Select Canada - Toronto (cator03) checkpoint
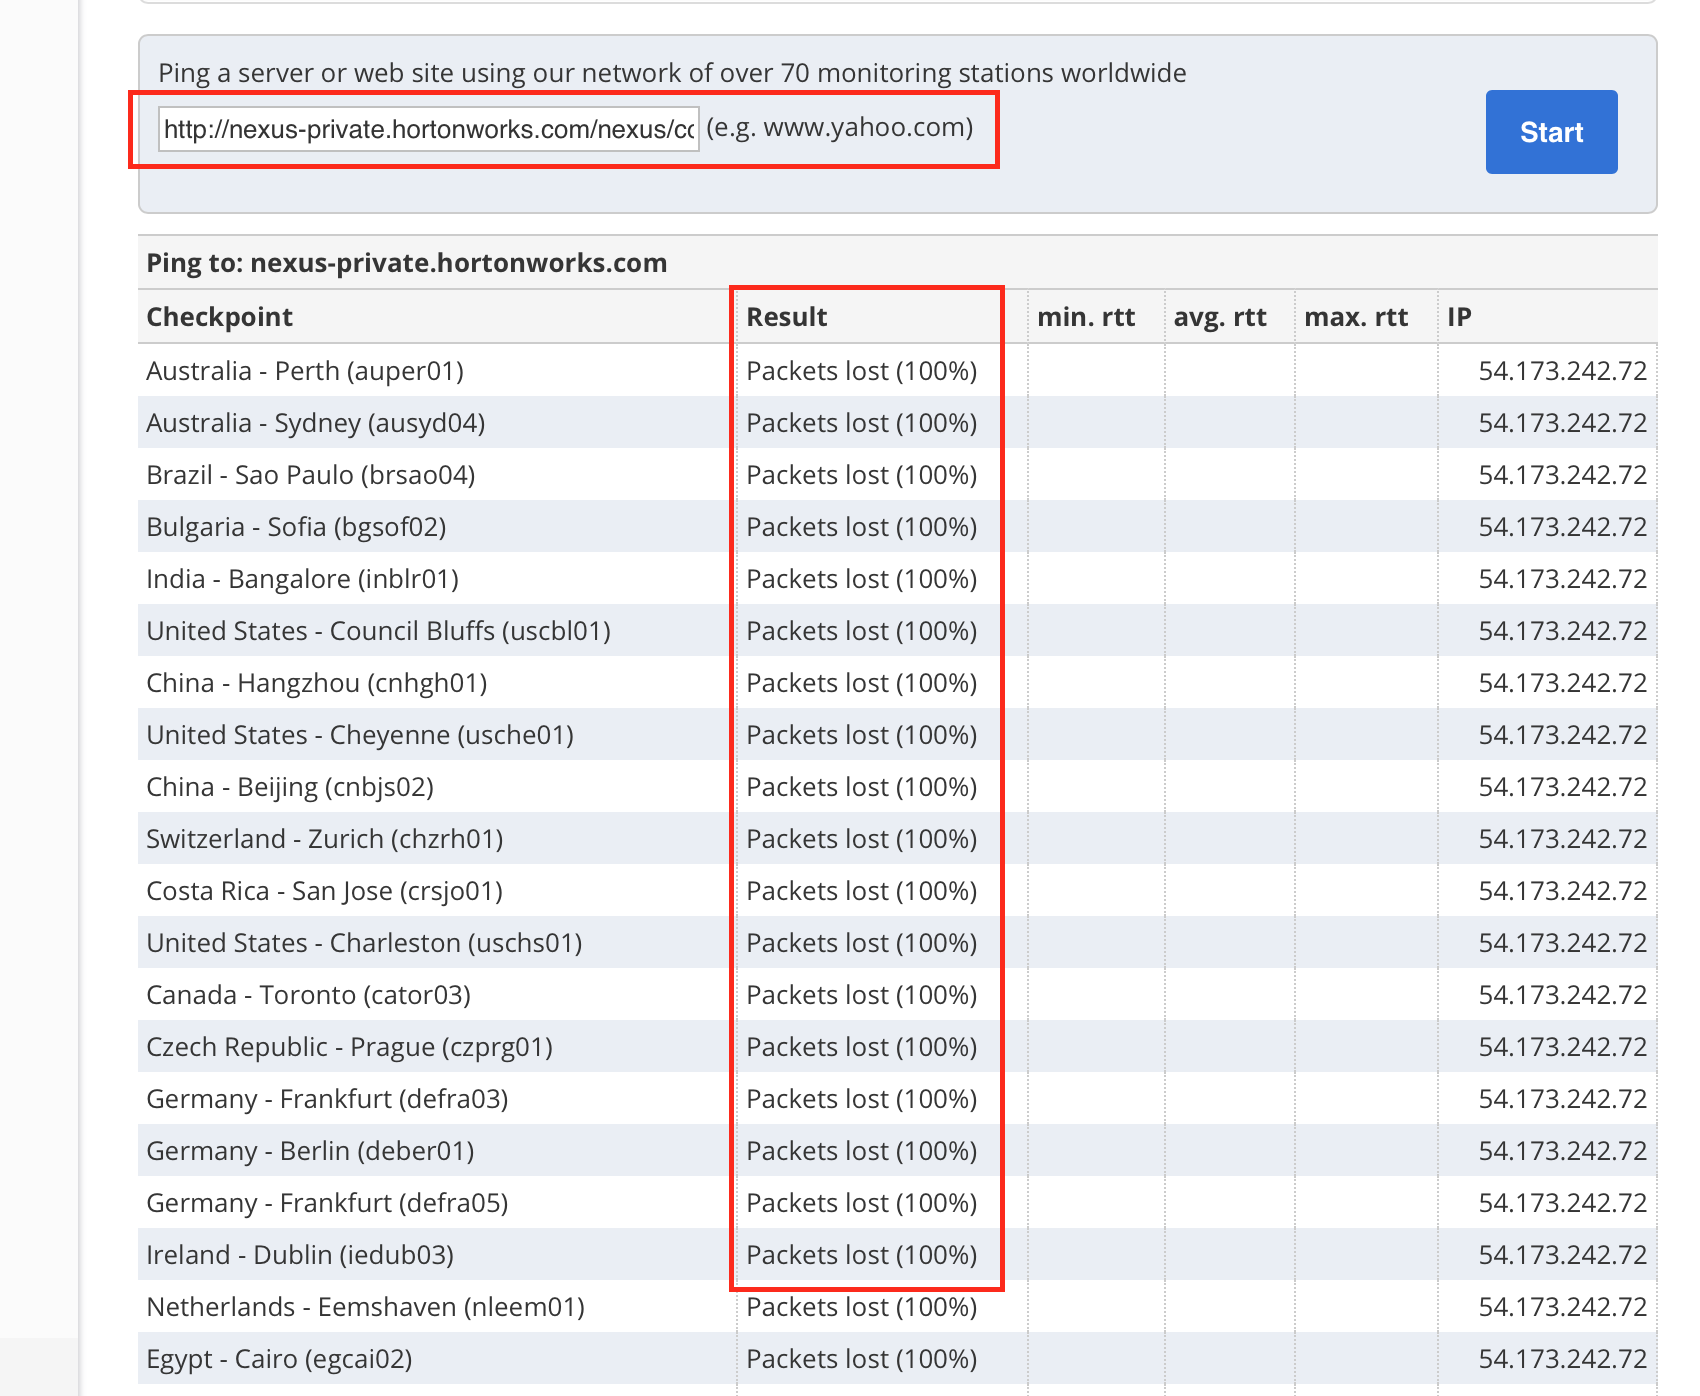 click(x=308, y=995)
